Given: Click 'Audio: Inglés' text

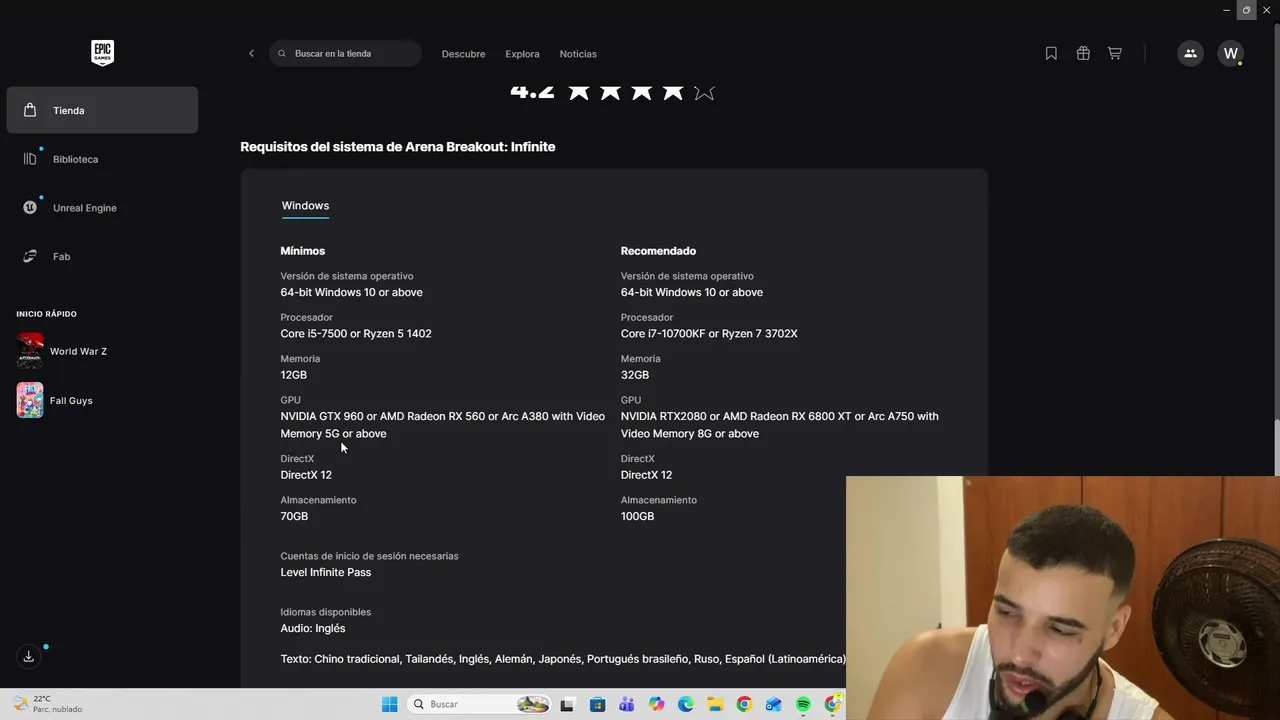Looking at the screenshot, I should pos(313,628).
